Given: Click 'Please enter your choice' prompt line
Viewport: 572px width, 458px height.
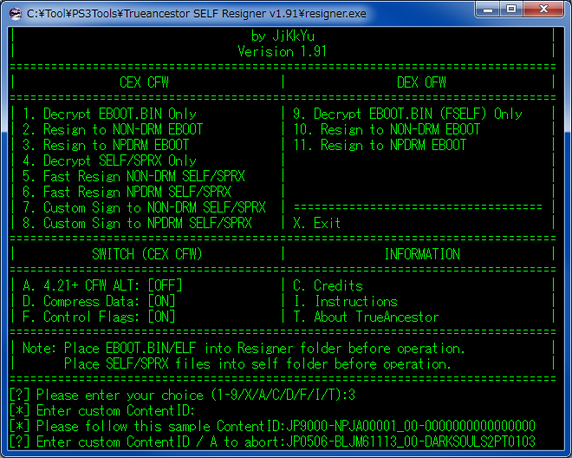Looking at the screenshot, I should [182, 395].
